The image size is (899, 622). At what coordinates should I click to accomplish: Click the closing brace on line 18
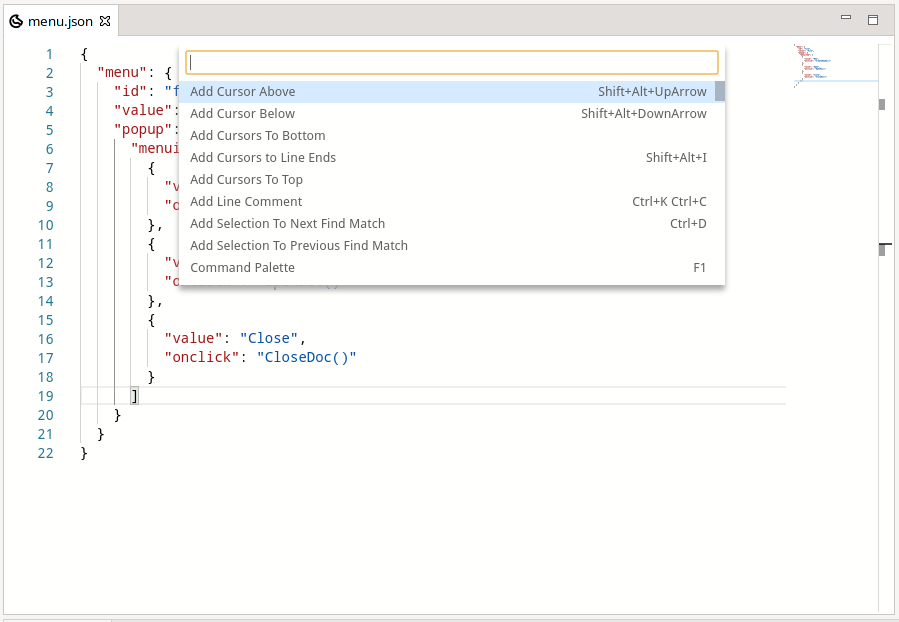(151, 377)
